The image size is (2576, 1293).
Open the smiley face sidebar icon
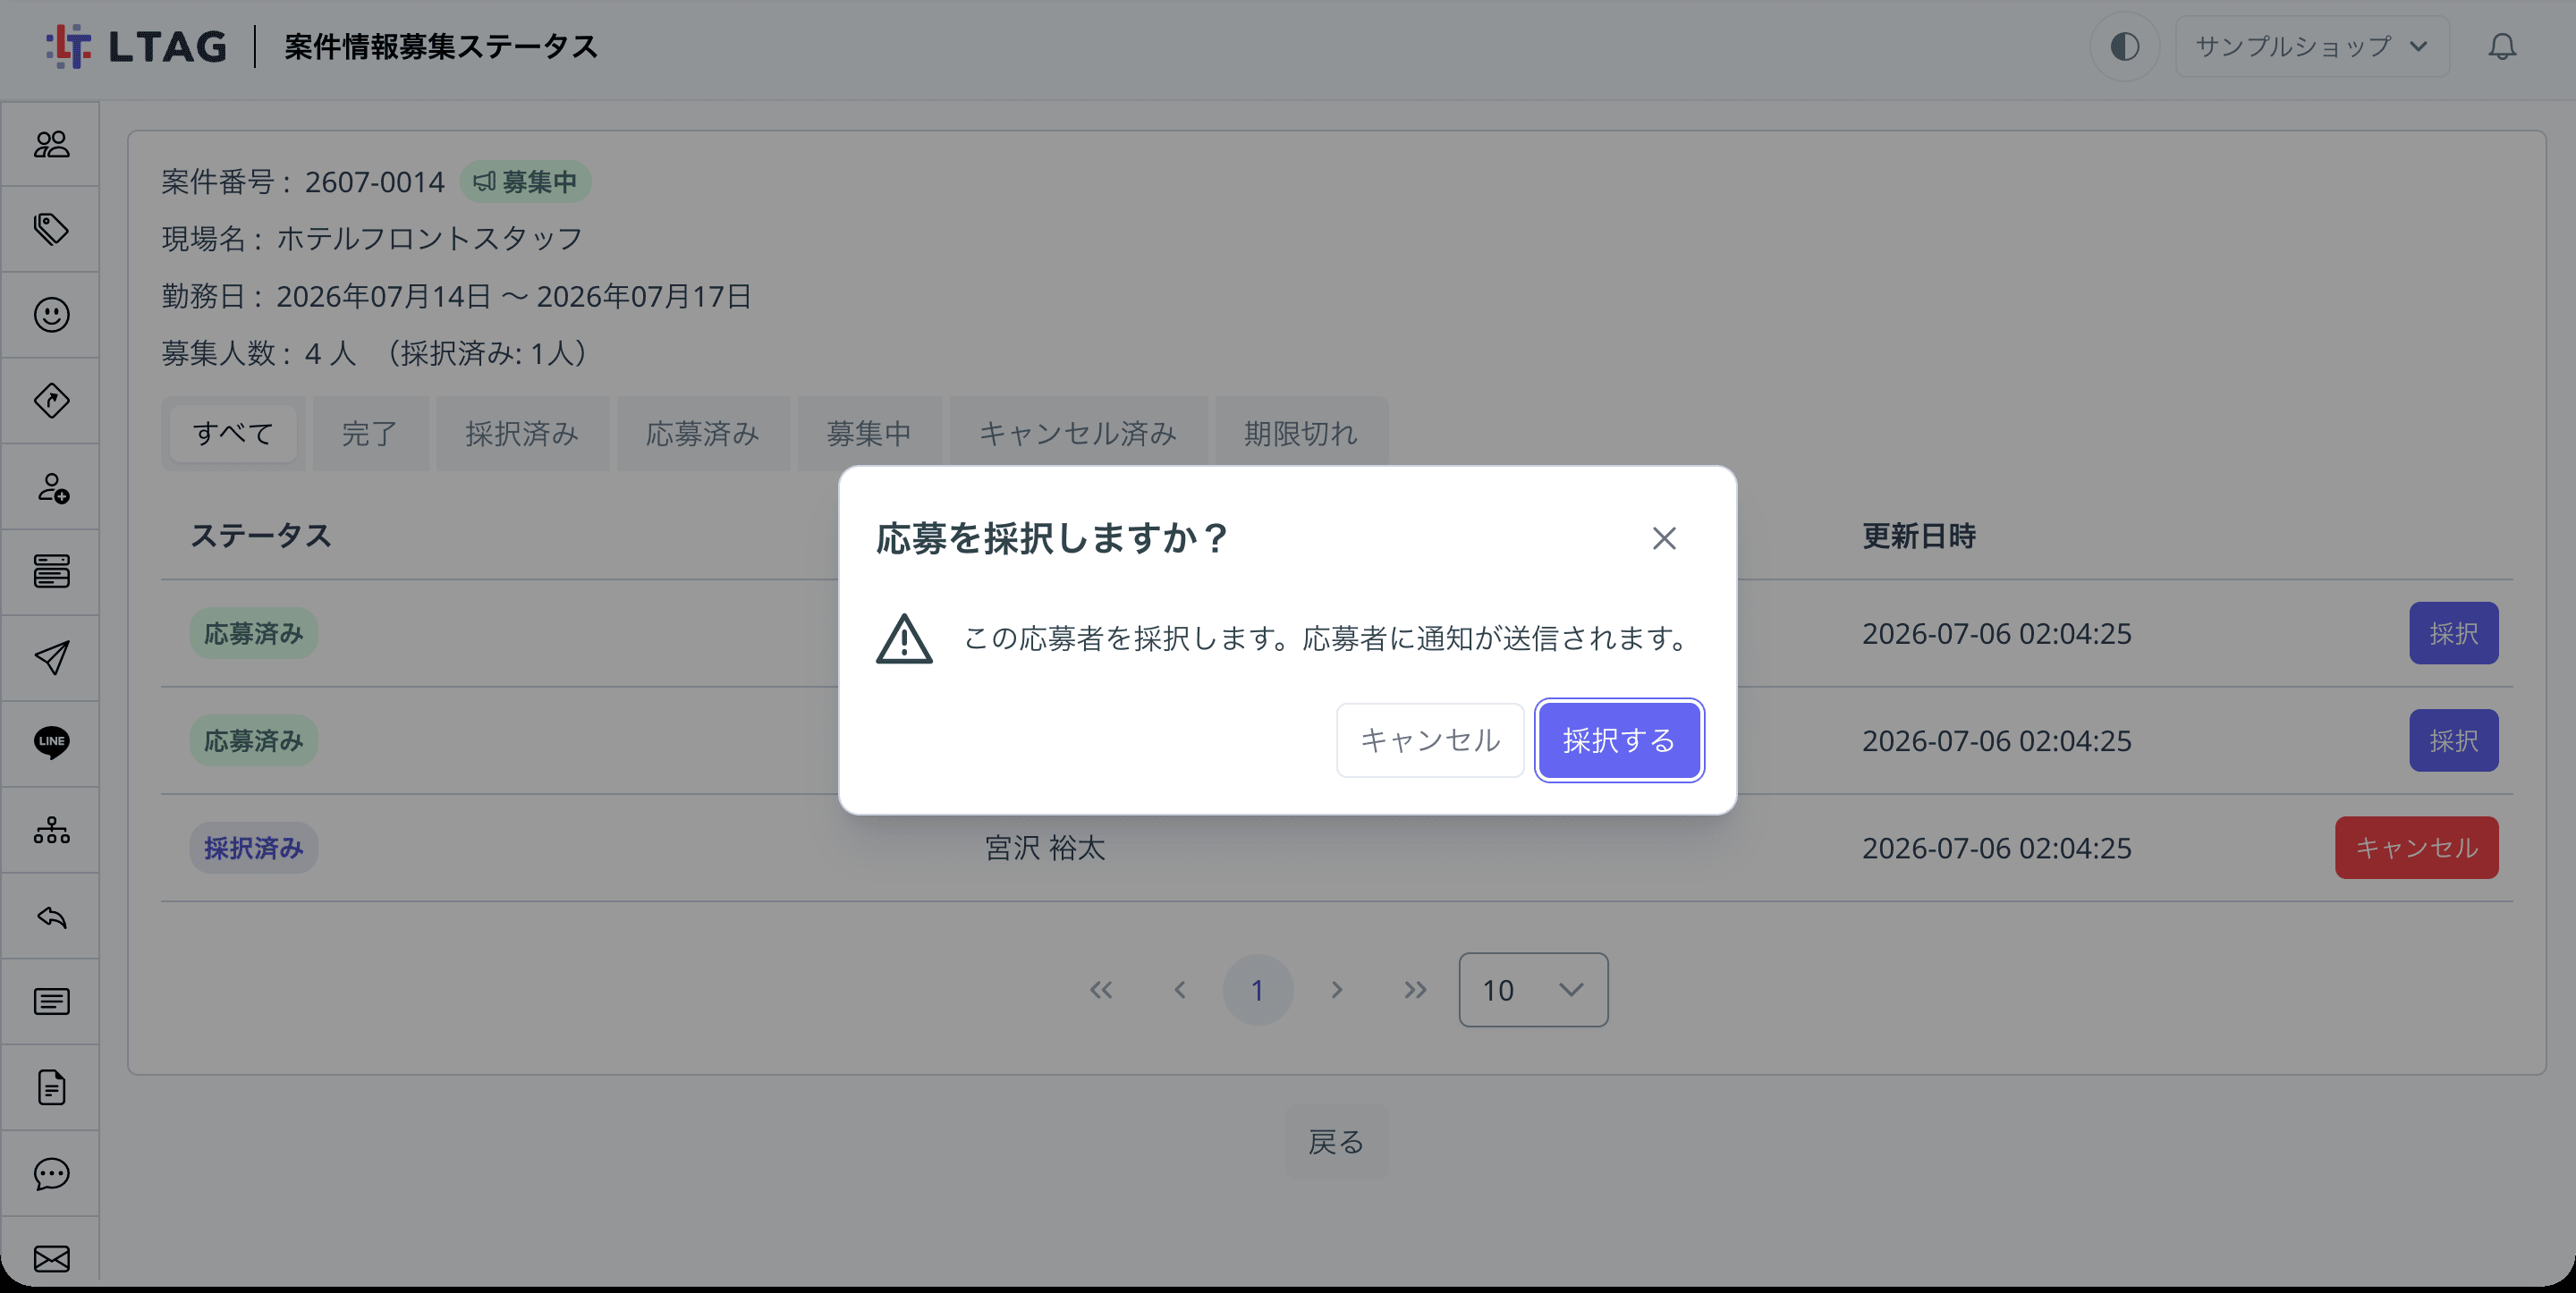(51, 315)
